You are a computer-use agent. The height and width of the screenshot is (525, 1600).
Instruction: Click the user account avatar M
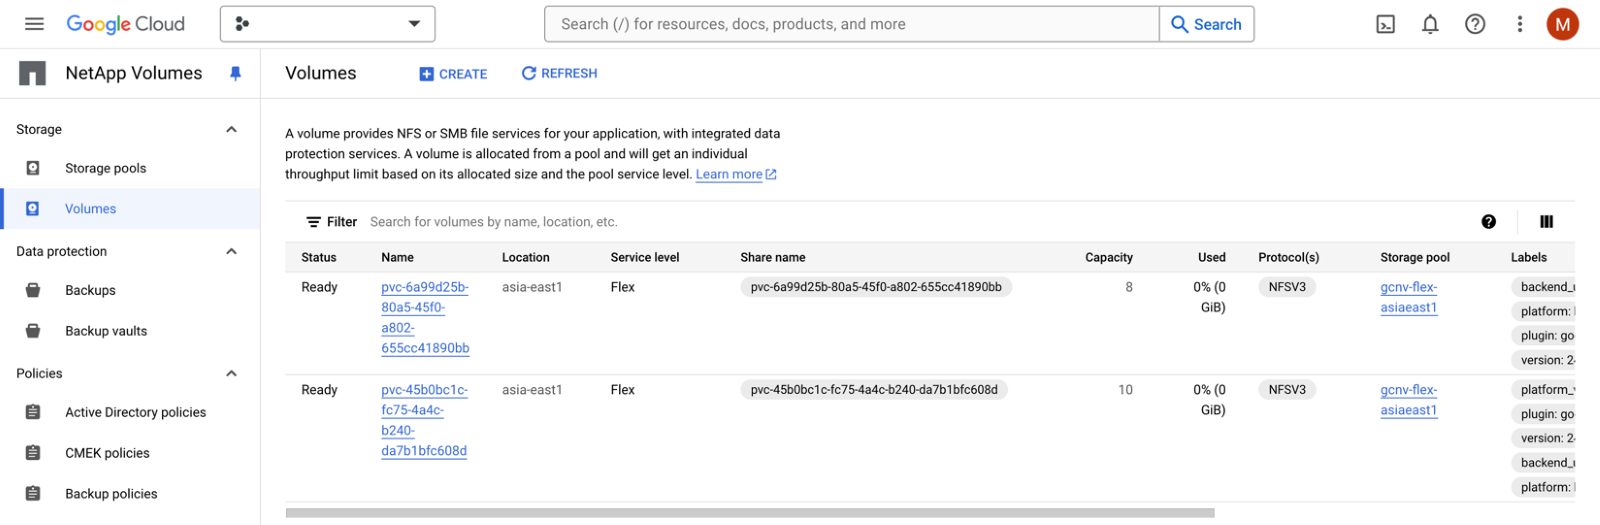[x=1562, y=24]
